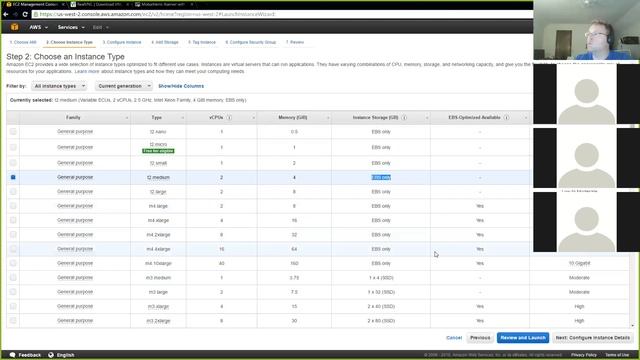Click the Free tier eligible green badge
Screen dimensions: 640x360
tap(158, 151)
